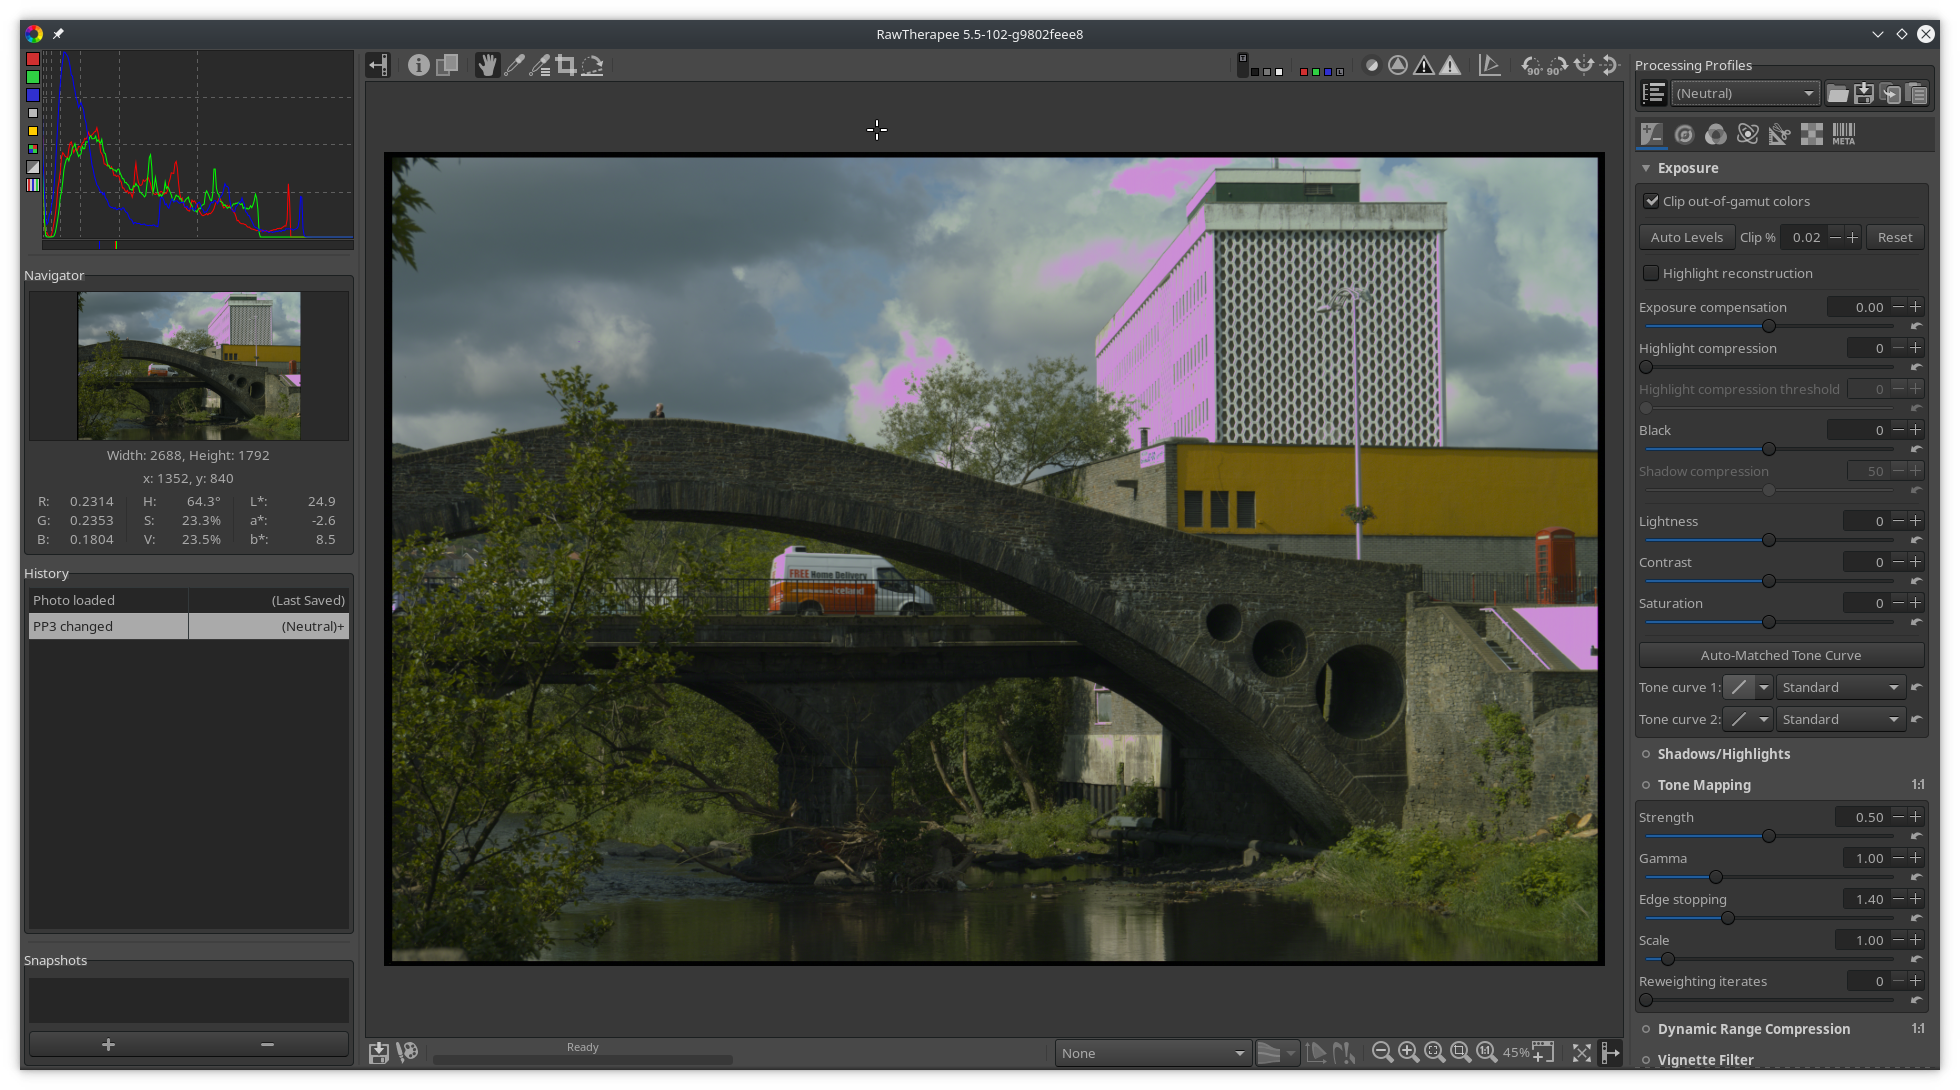Uncheck Clip out-of-gamut colors
Image resolution: width=1960 pixels, height=1090 pixels.
tap(1651, 201)
